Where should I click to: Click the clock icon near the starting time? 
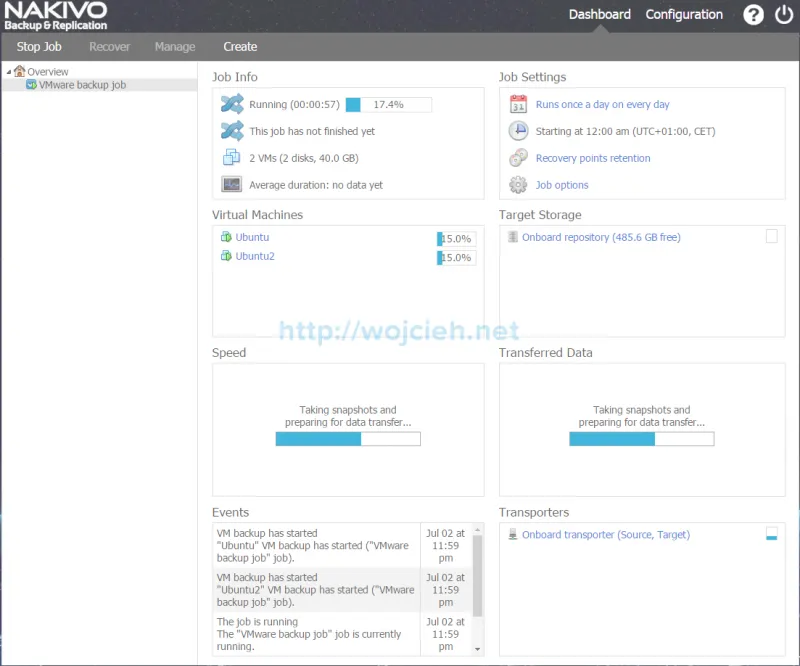pyautogui.click(x=519, y=130)
